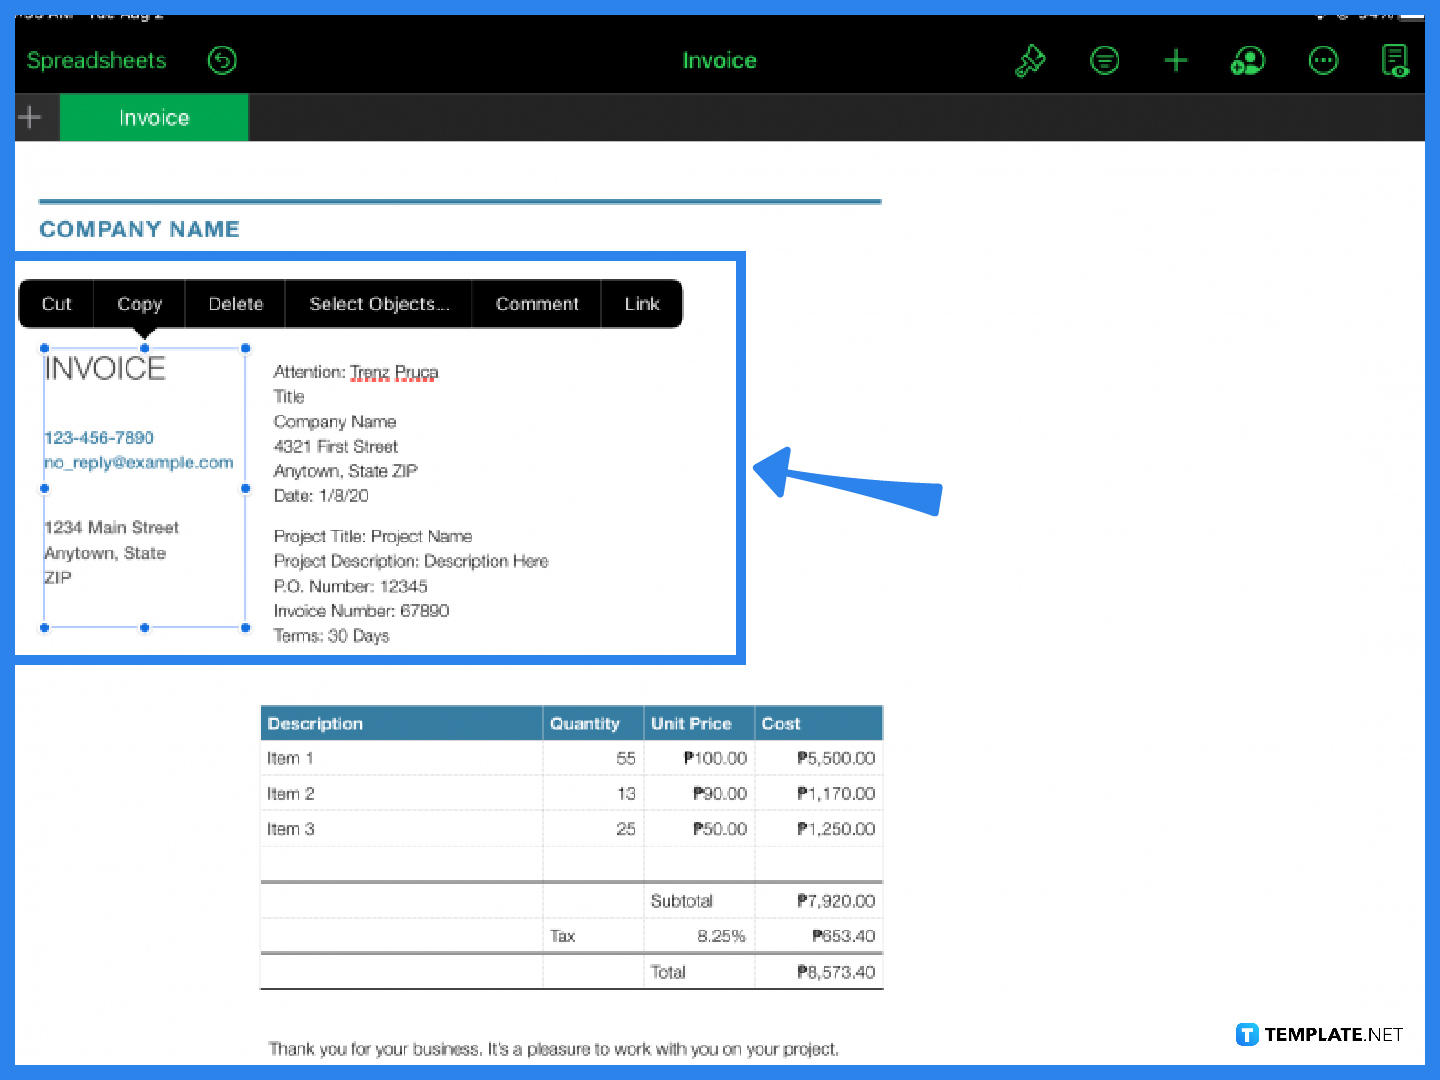Grab the middle-right selection handle
Screen dimensions: 1440x1080
pyautogui.click(x=245, y=489)
